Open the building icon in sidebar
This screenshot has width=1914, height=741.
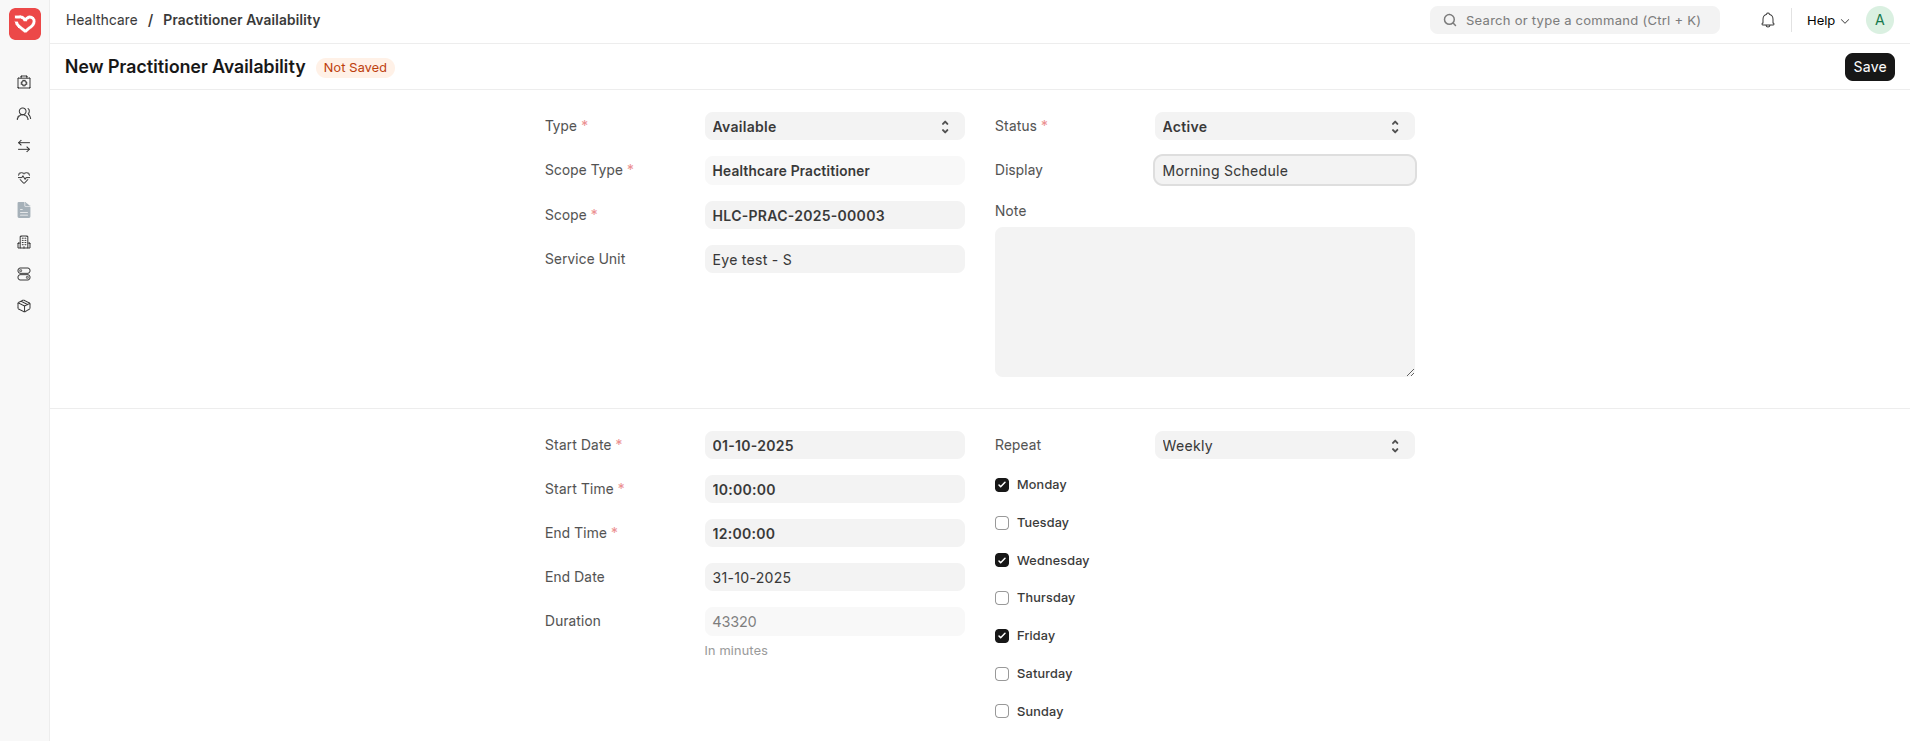click(x=24, y=242)
